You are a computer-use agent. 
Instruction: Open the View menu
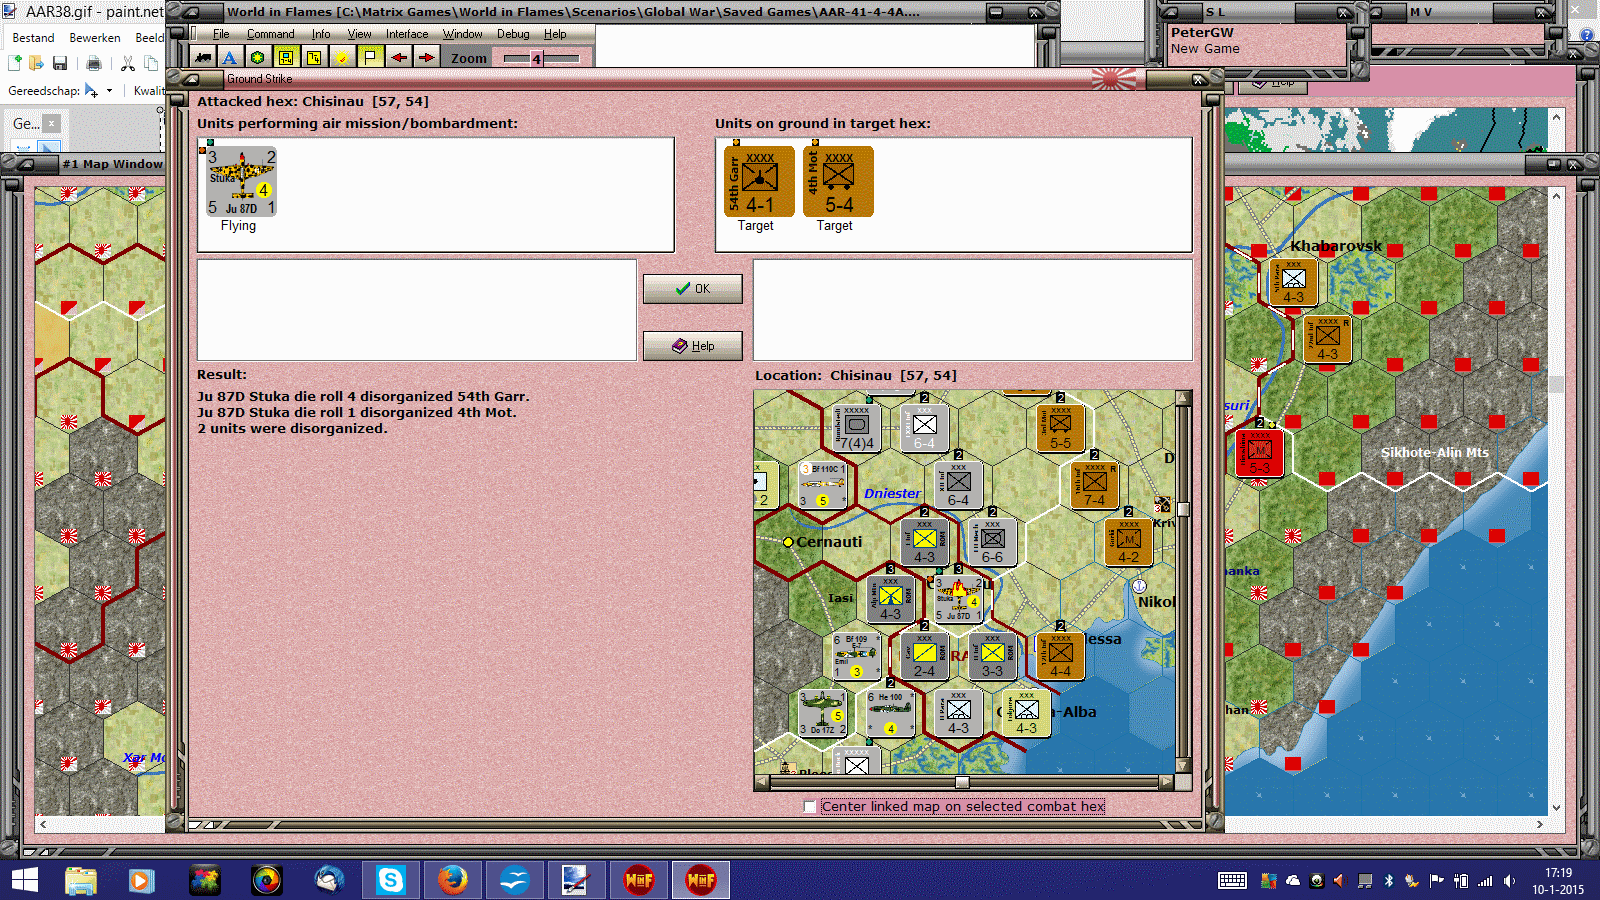[359, 34]
